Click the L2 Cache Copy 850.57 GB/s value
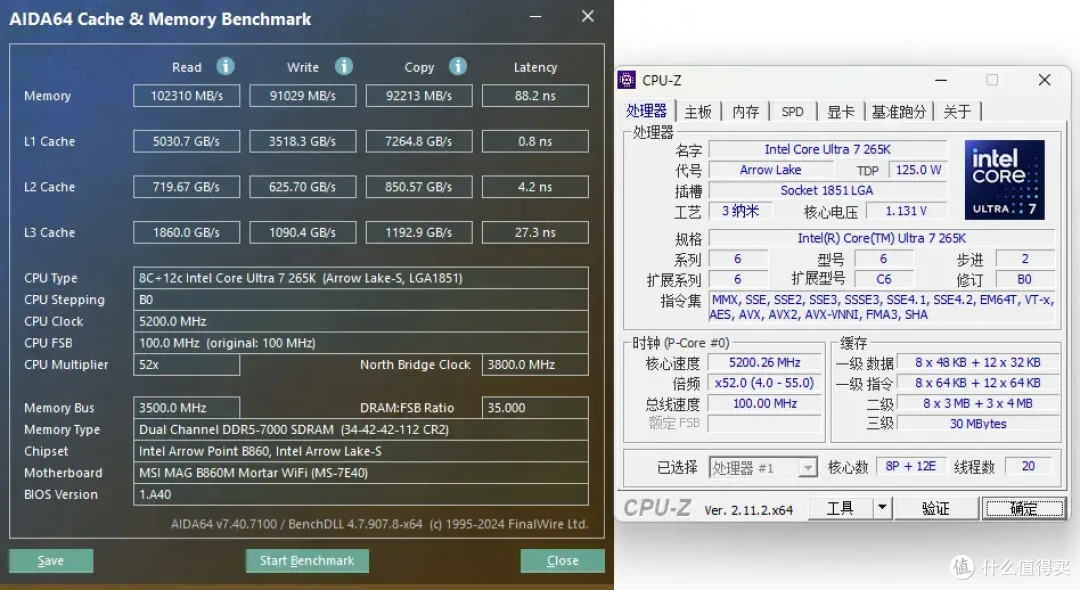 [419, 187]
